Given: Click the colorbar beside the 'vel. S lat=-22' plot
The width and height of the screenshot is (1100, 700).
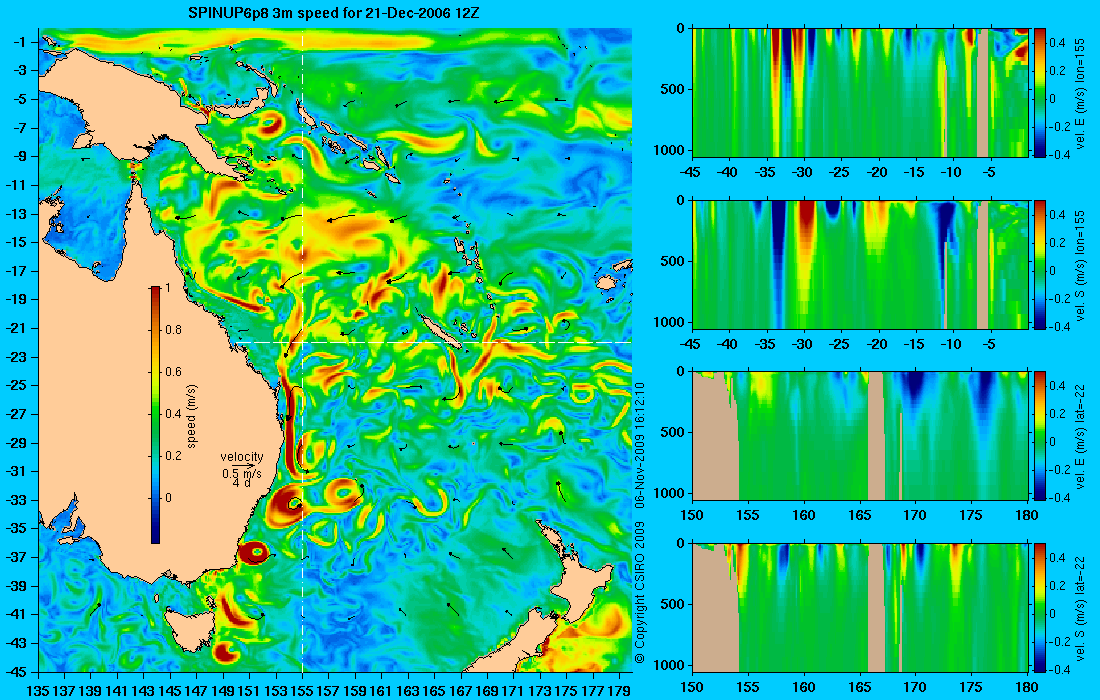Looking at the screenshot, I should 1039,607.
